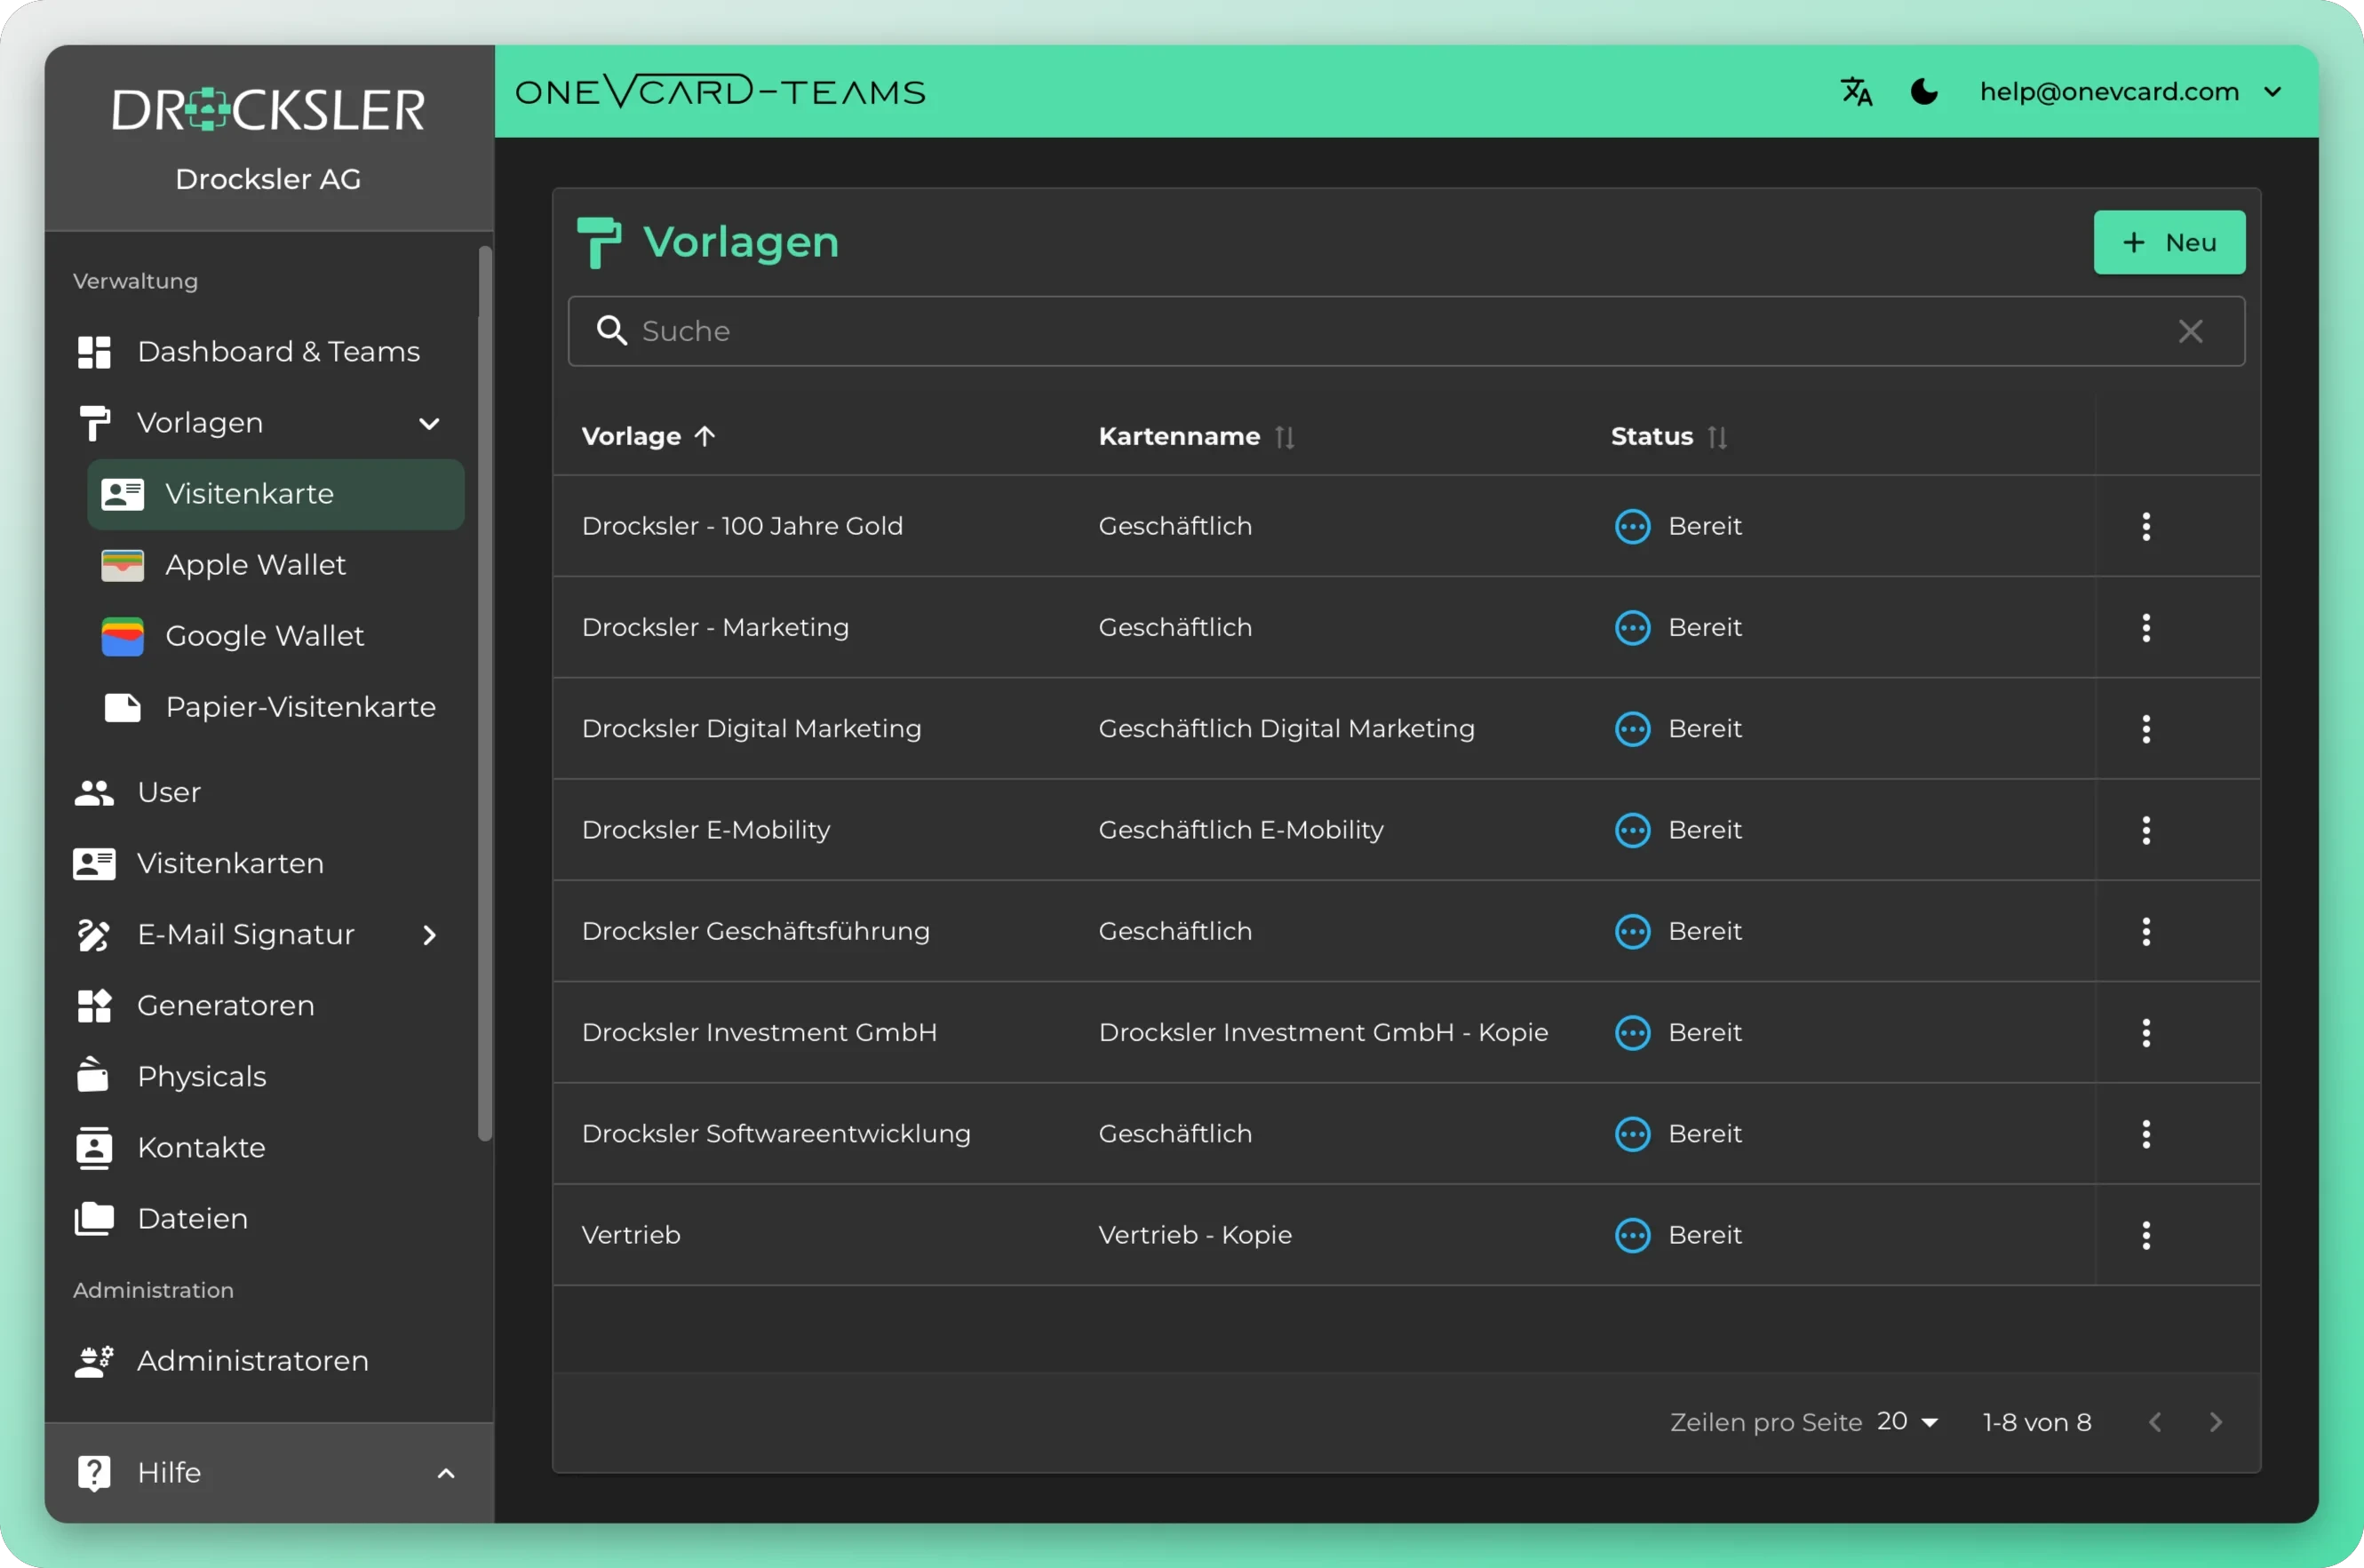Click the Physicals icon
This screenshot has height=1568, width=2364.
[x=94, y=1076]
